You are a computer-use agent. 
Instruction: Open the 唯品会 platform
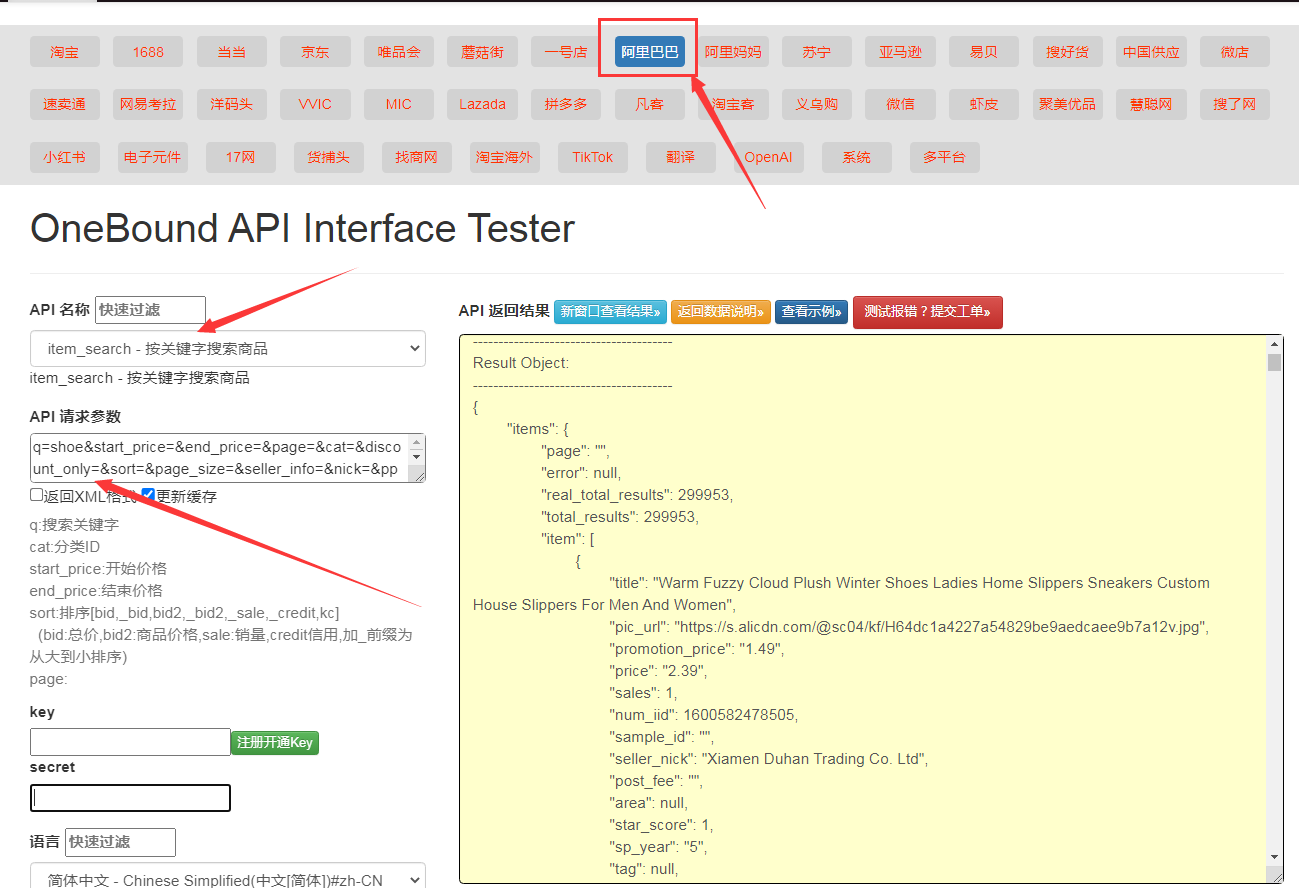(x=399, y=52)
